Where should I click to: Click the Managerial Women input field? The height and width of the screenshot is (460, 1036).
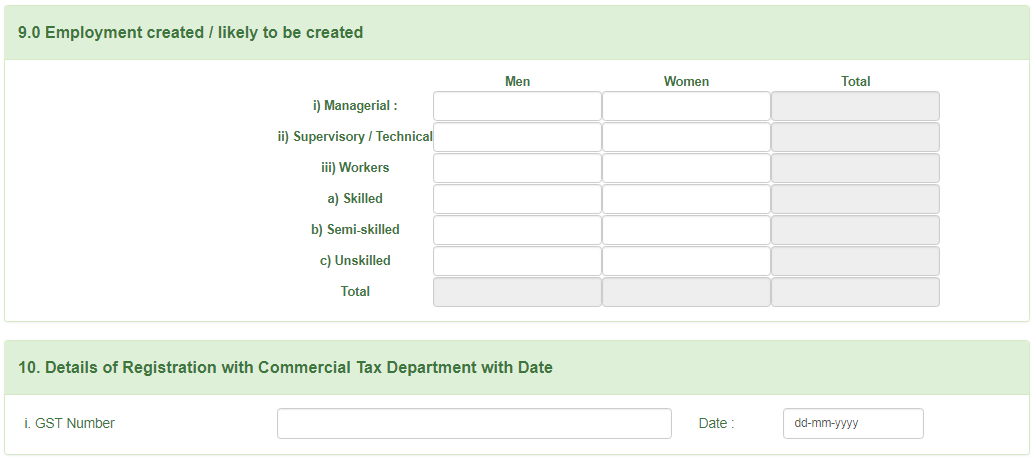tap(686, 106)
